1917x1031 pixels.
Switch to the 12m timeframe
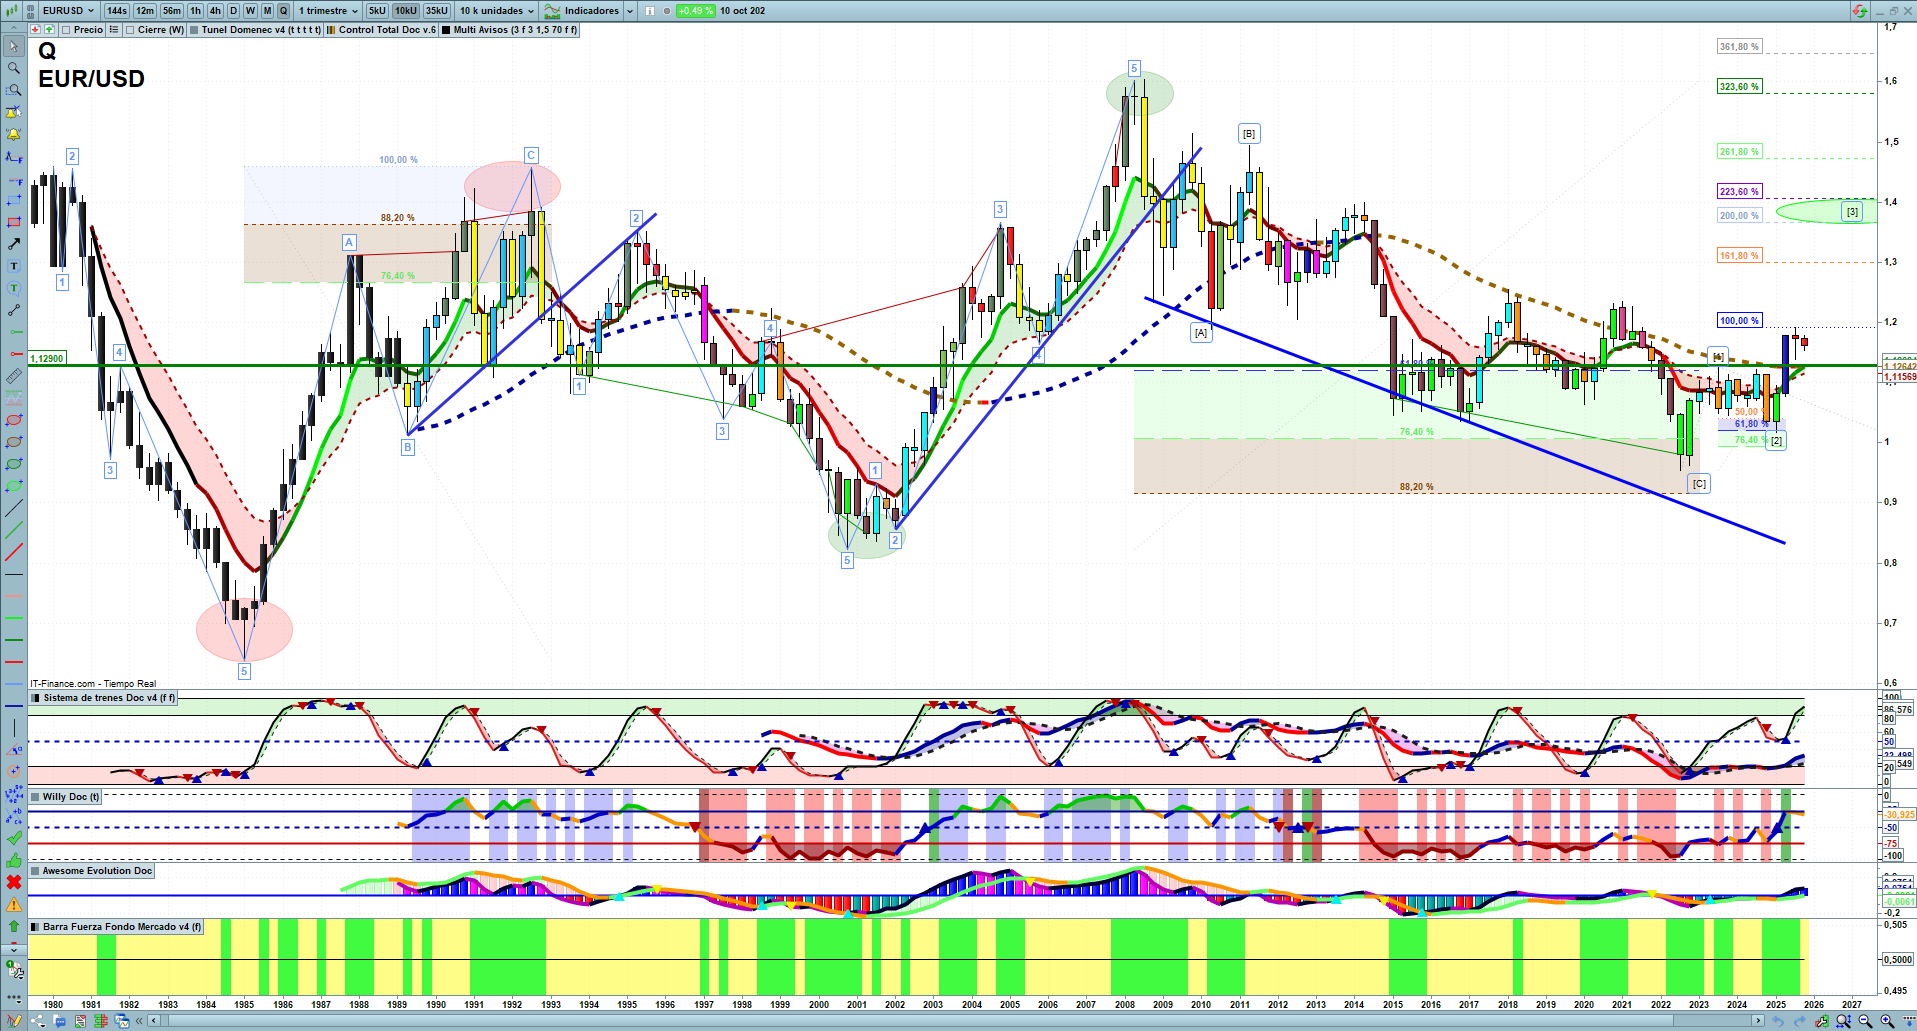point(145,11)
